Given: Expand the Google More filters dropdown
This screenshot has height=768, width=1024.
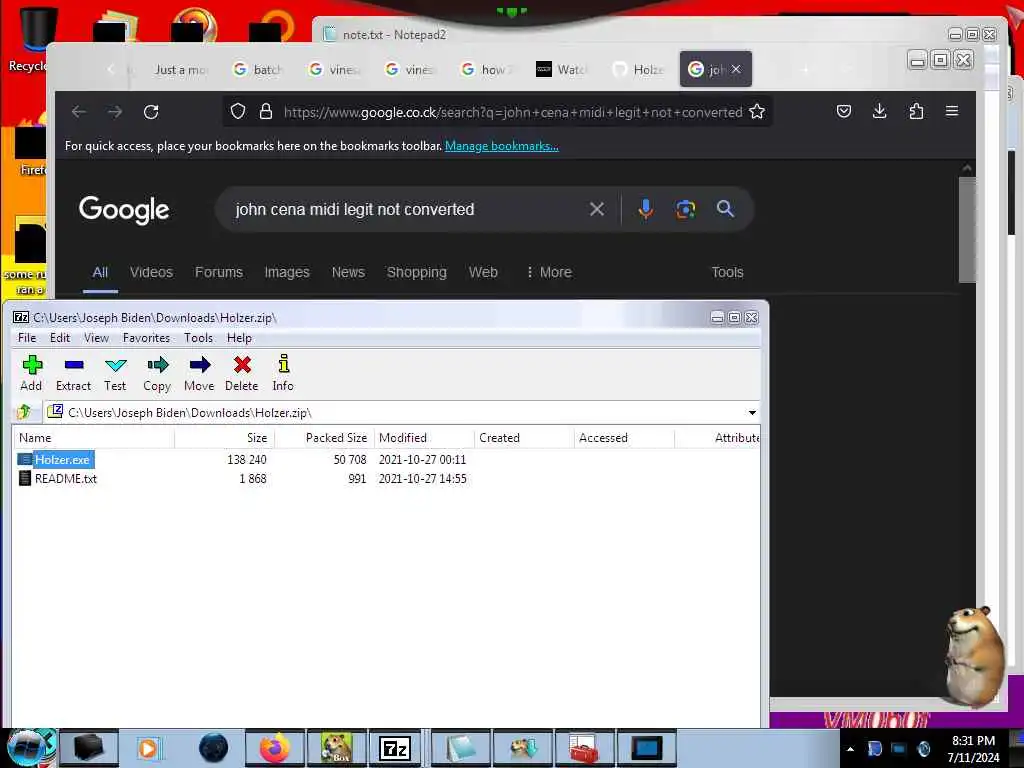Looking at the screenshot, I should [549, 272].
